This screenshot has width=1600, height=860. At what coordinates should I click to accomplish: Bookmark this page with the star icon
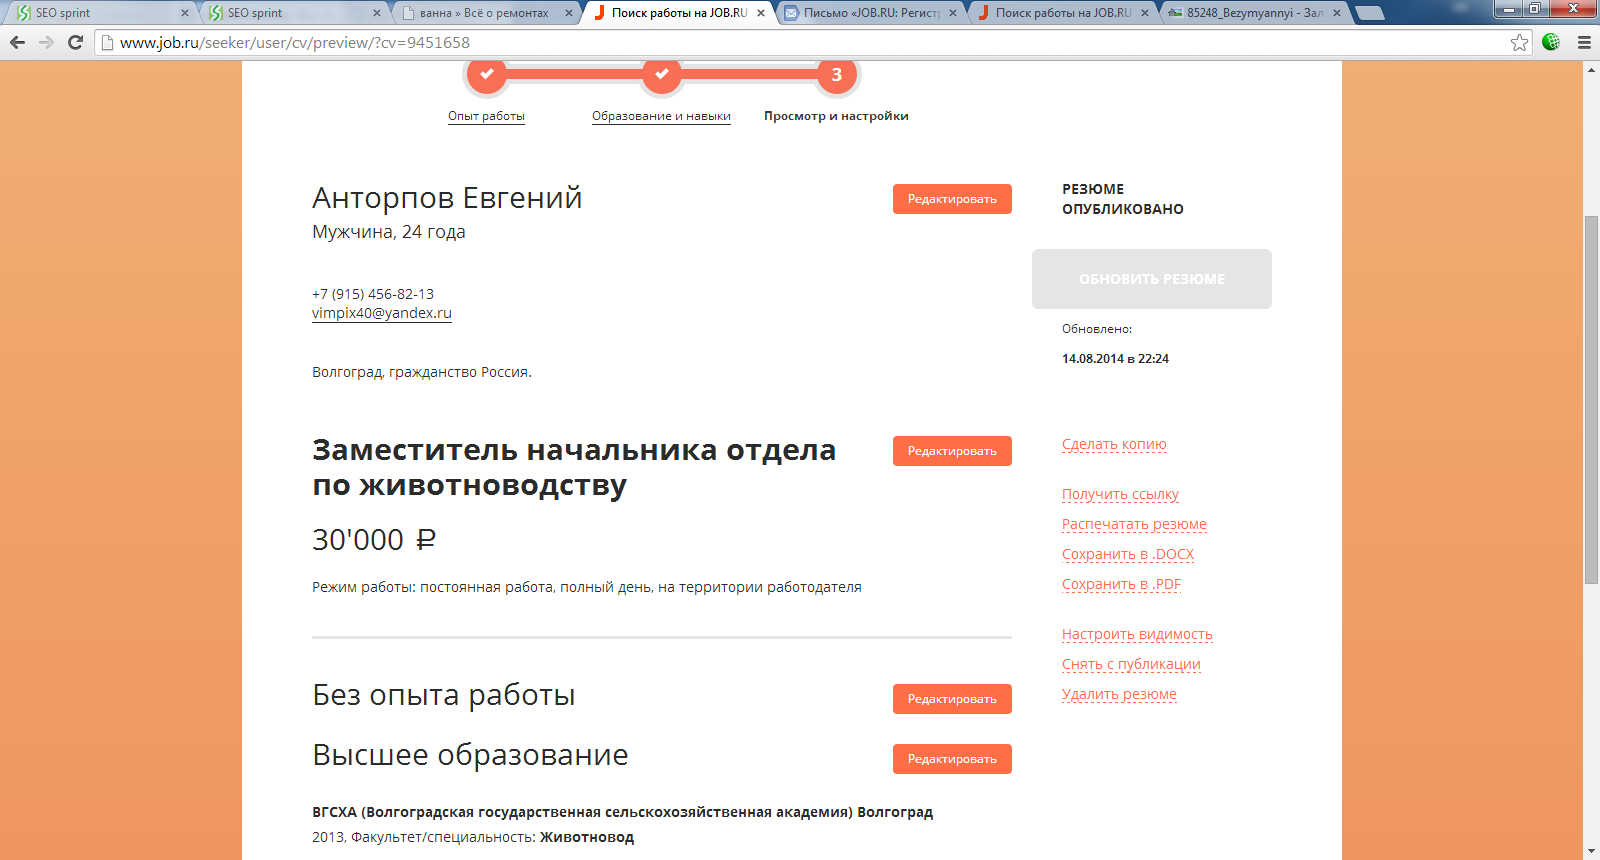[1520, 42]
